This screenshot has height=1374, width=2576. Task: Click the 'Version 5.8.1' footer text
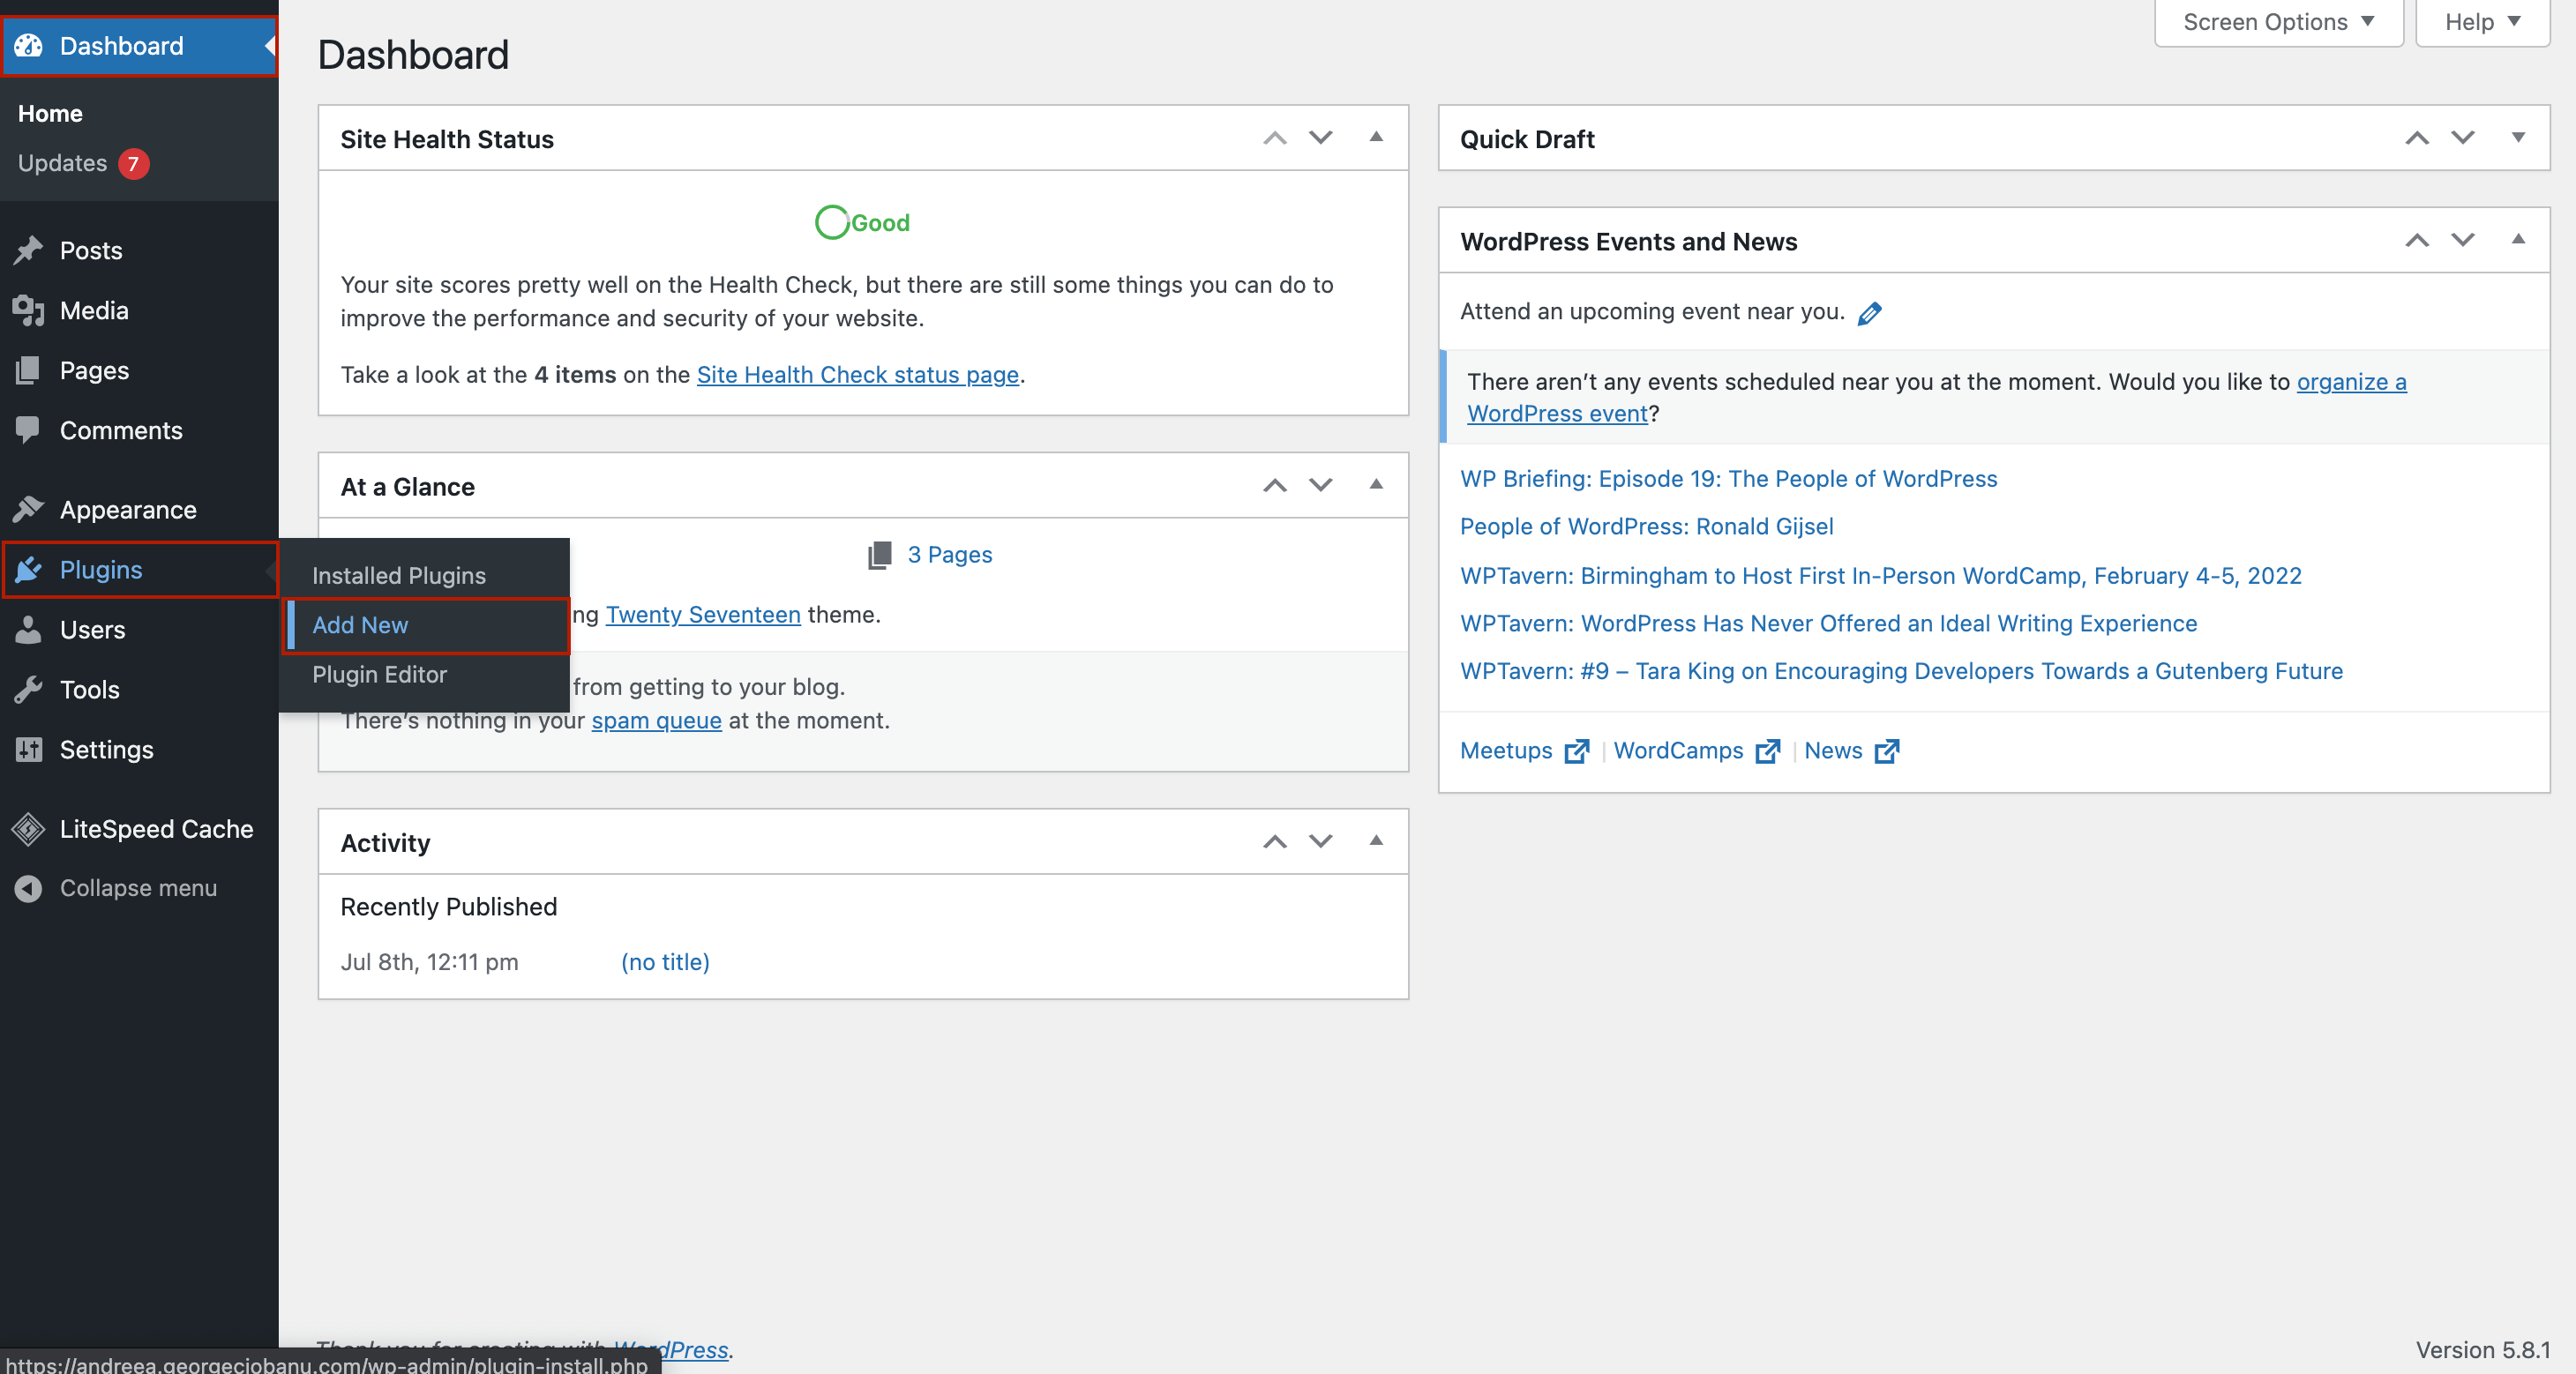click(x=2482, y=1350)
